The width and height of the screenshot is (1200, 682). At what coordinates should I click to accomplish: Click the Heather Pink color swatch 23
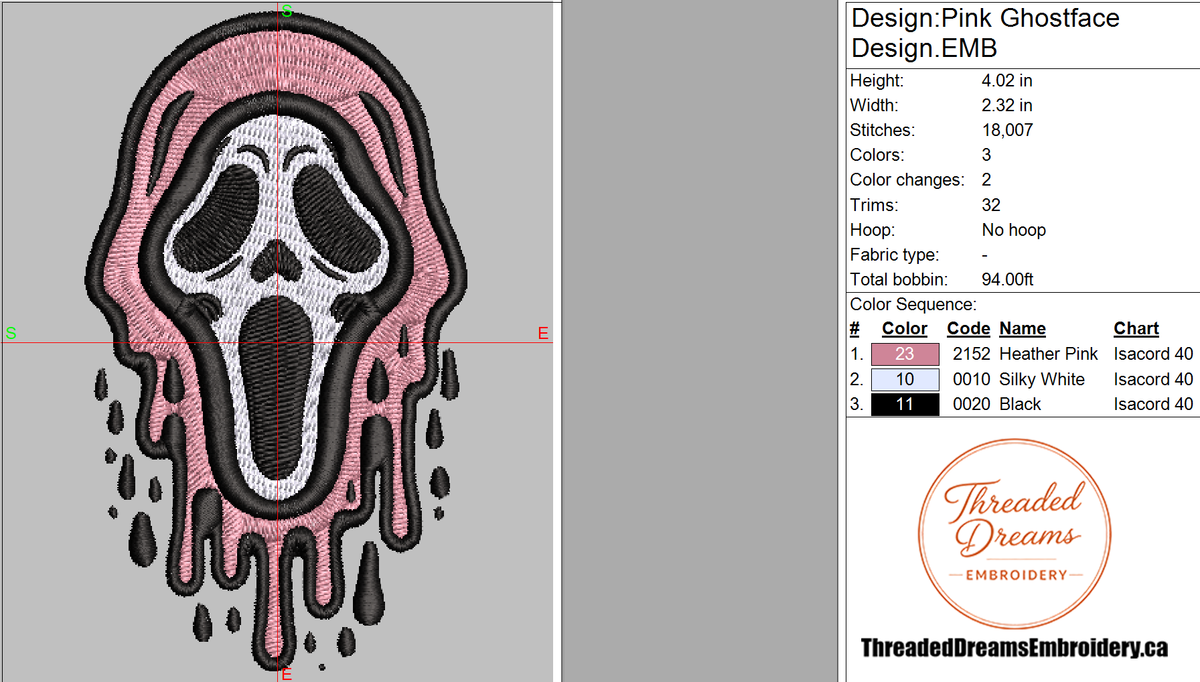point(905,354)
